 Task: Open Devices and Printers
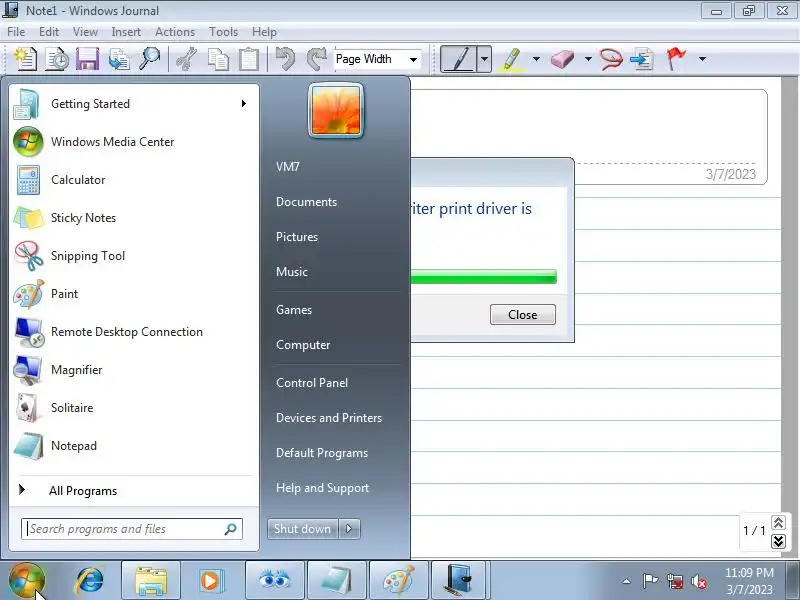(329, 418)
